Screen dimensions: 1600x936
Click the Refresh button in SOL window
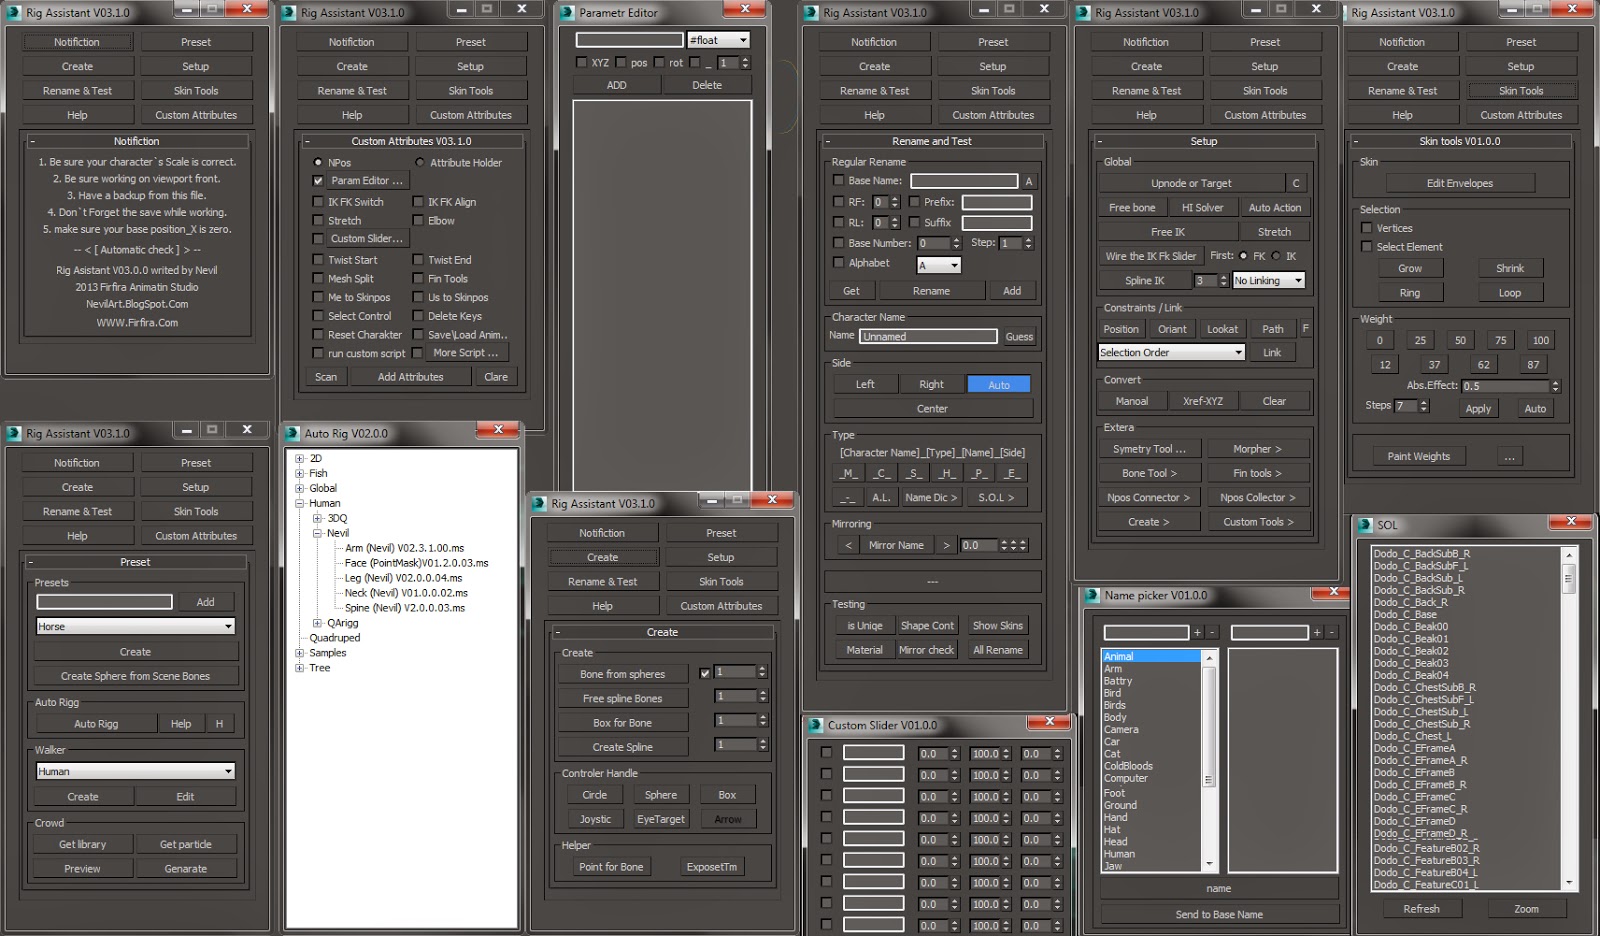pos(1421,909)
